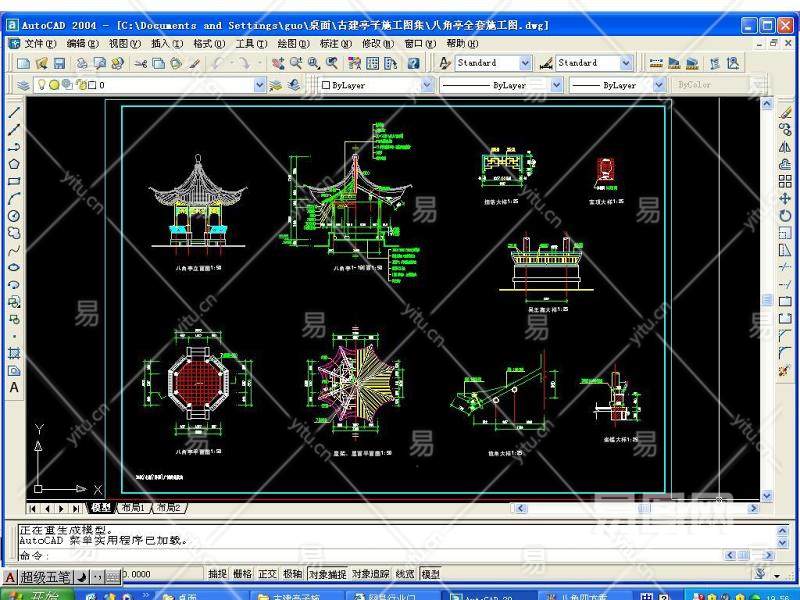This screenshot has width=800, height=600.
Task: Click the Save diskette icon
Action: [x=60, y=63]
